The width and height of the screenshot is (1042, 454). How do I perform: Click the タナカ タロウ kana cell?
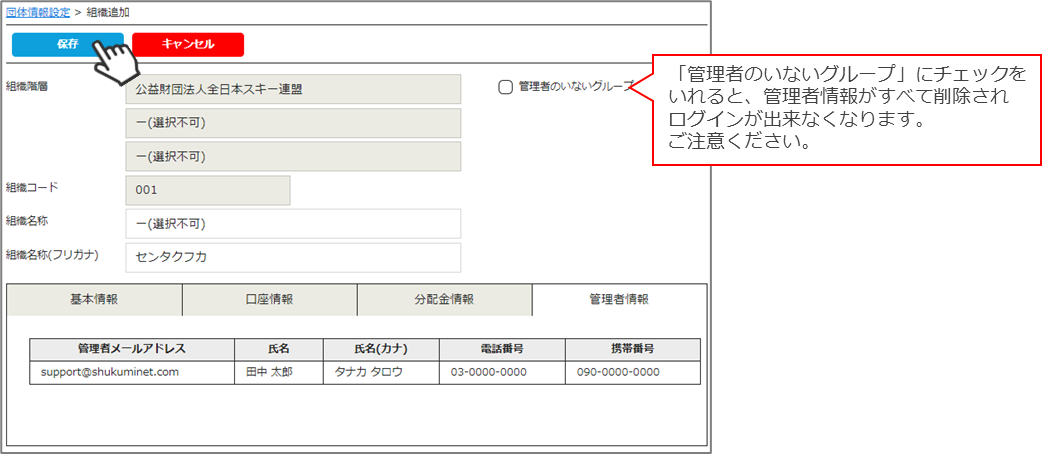point(381,372)
